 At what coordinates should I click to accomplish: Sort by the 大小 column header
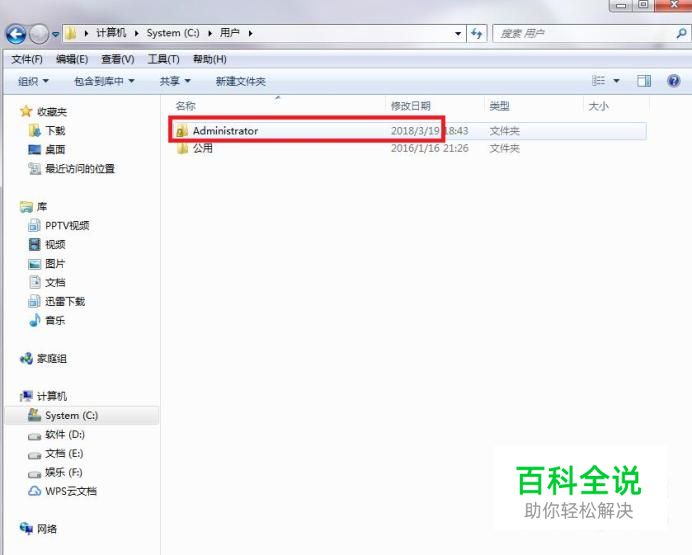point(598,106)
